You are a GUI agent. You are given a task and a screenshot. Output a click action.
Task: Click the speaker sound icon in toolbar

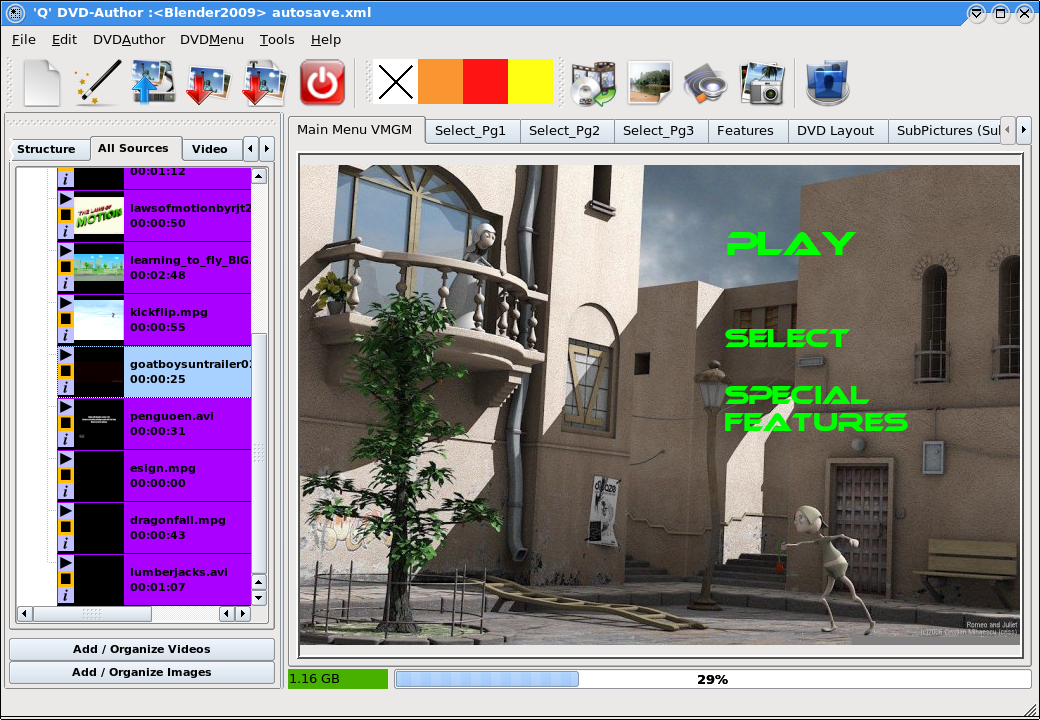(705, 83)
